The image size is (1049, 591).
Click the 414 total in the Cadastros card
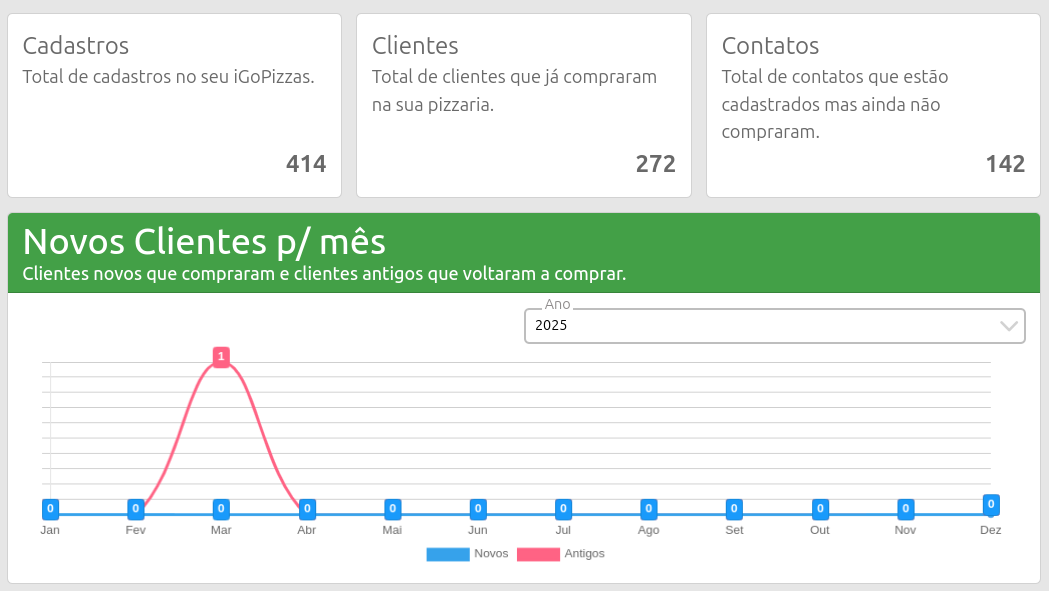click(x=306, y=164)
